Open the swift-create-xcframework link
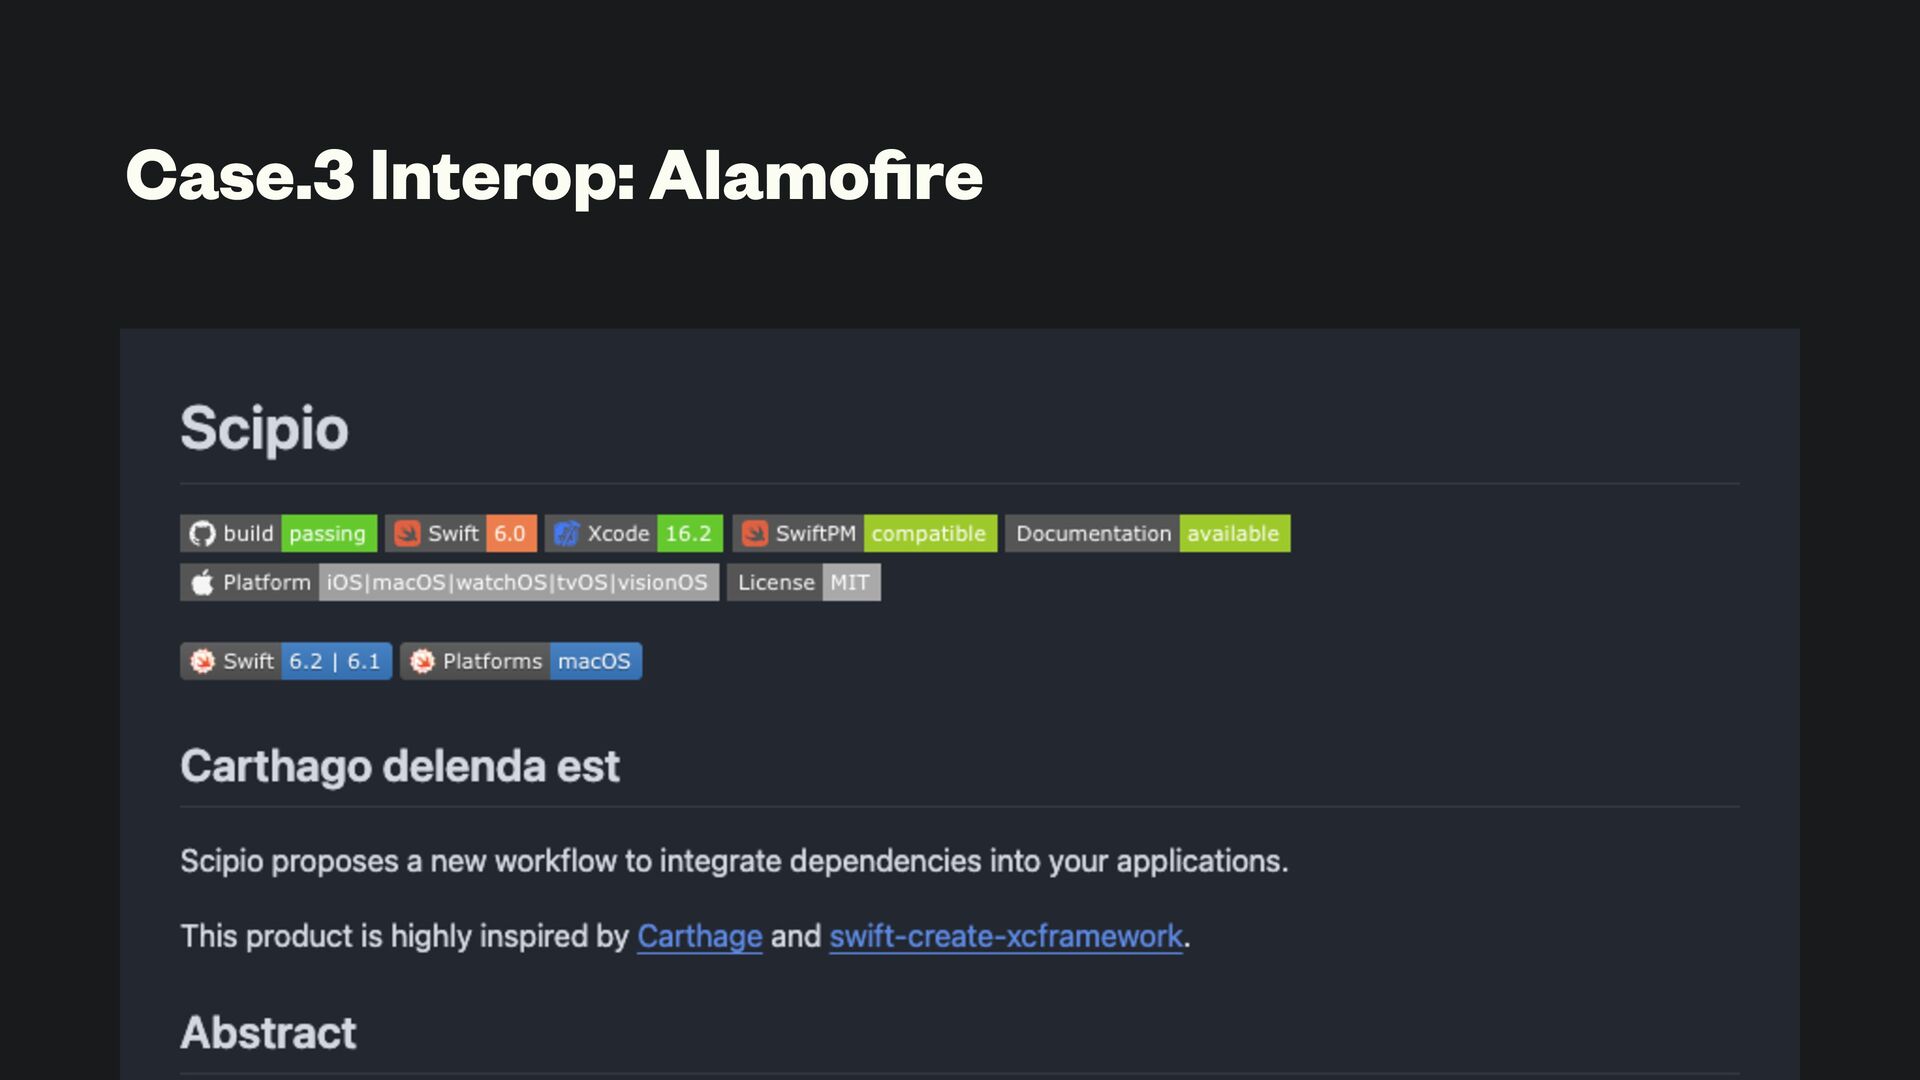This screenshot has width=1920, height=1080. (1005, 937)
